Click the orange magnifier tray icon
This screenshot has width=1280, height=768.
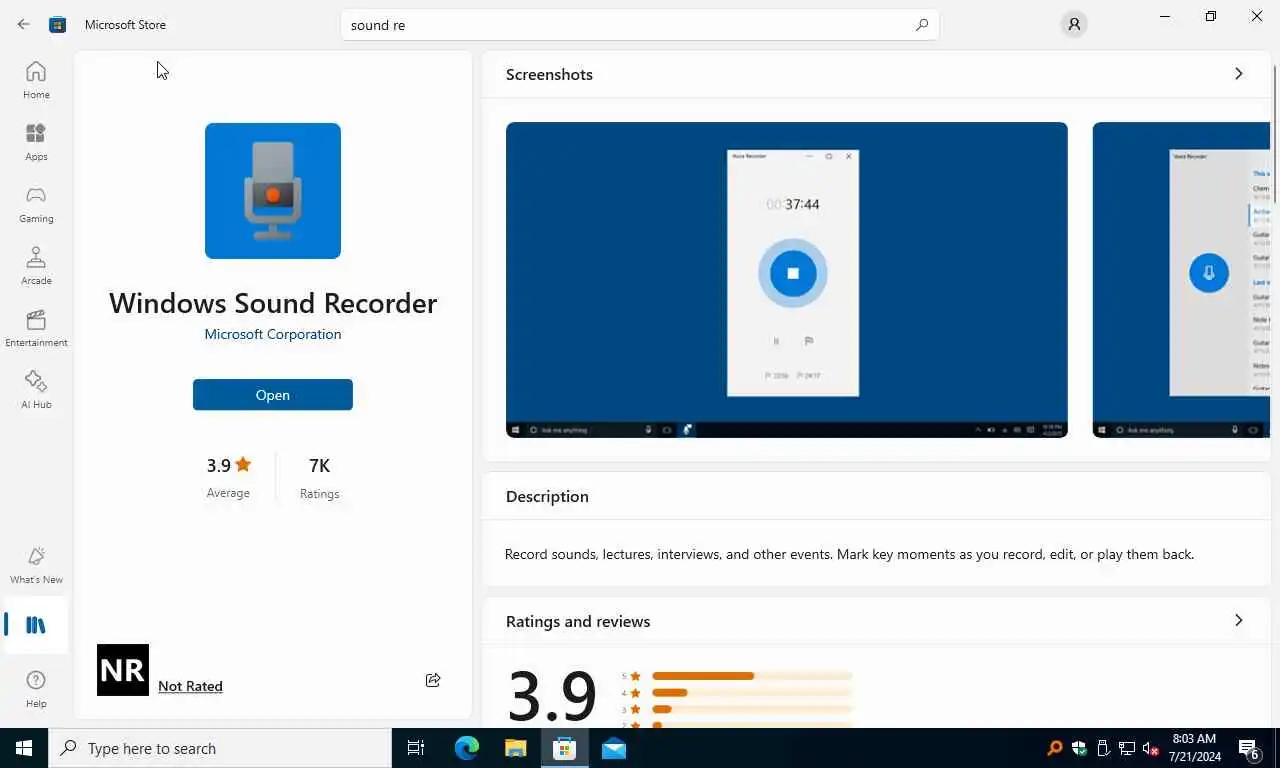pos(1055,748)
